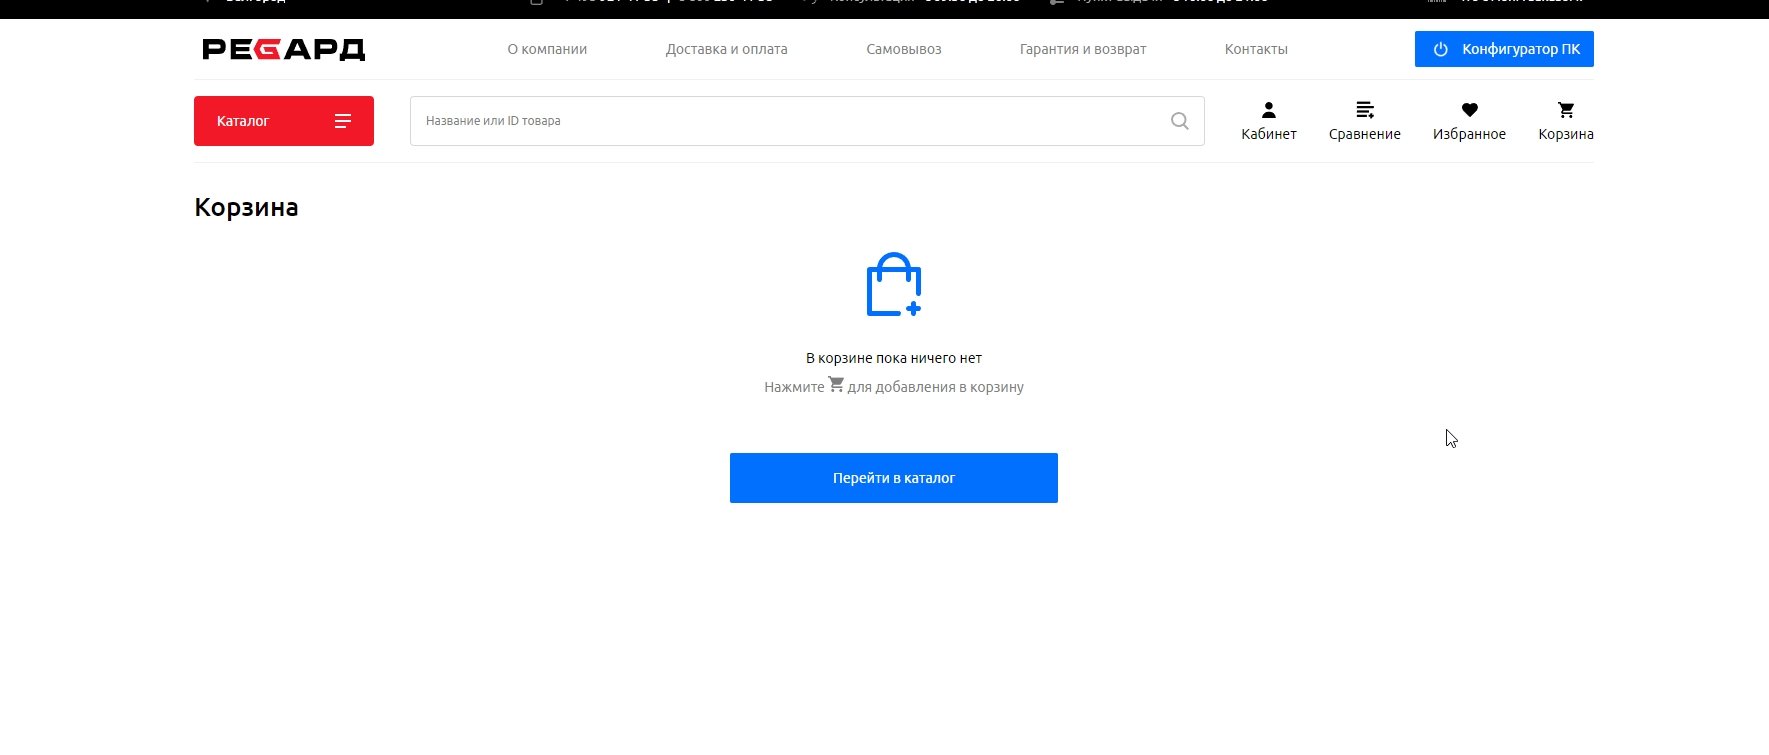1769x755 pixels.
Task: Click the Корзина cart icon in header
Action: click(x=1565, y=110)
